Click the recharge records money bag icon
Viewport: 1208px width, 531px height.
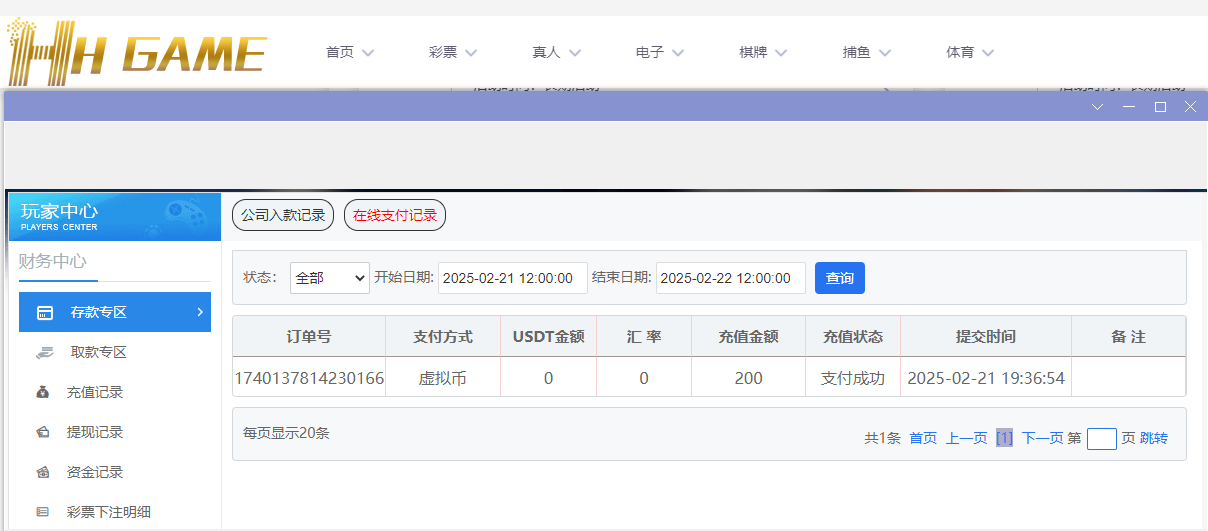43,392
